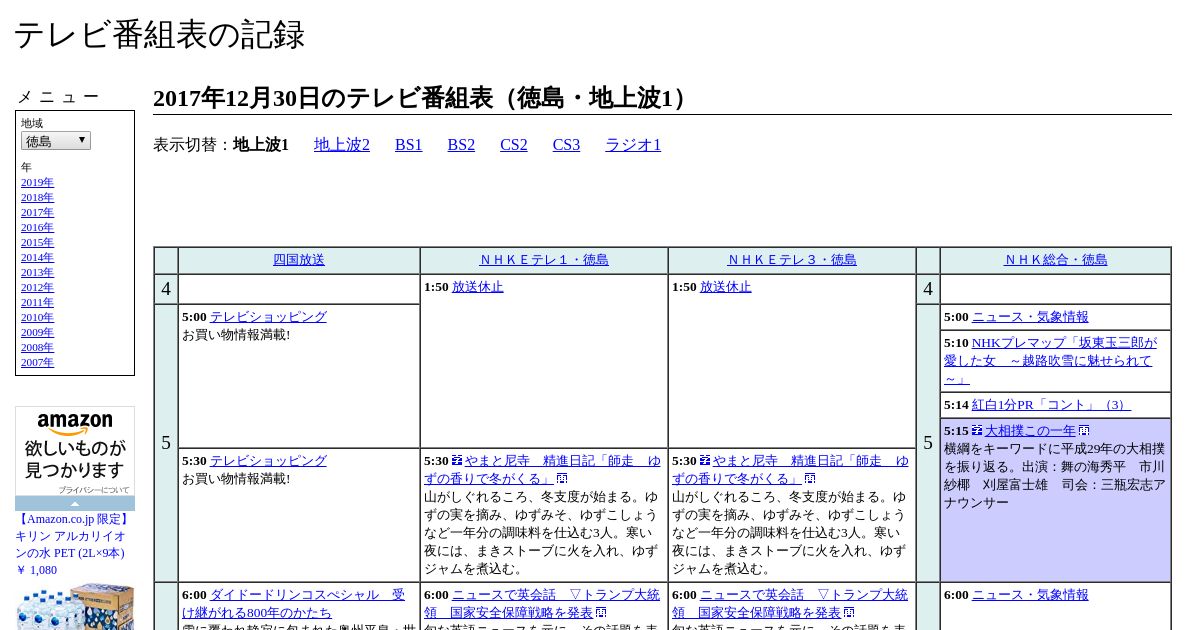1200x630 pixels.
Task: Click rebroadcast icon after ニュースで英会話 on Eテレ３
Action: coord(849,613)
